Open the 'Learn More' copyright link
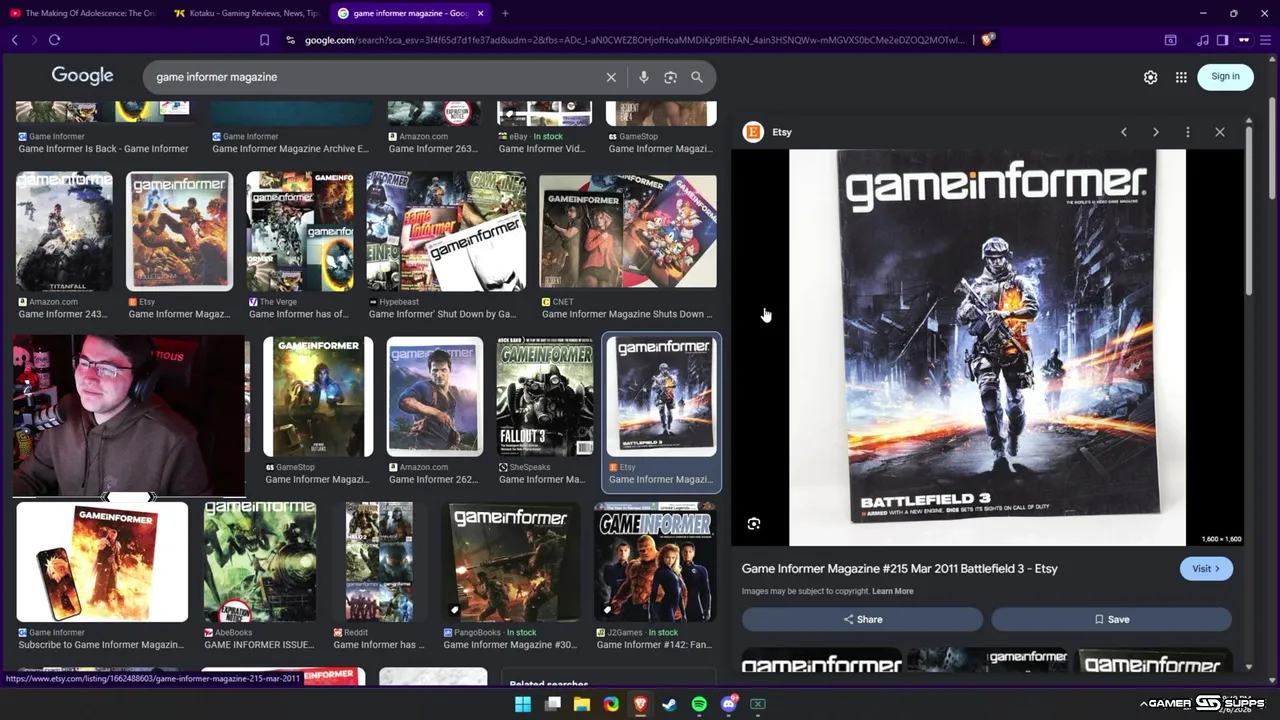 point(892,591)
